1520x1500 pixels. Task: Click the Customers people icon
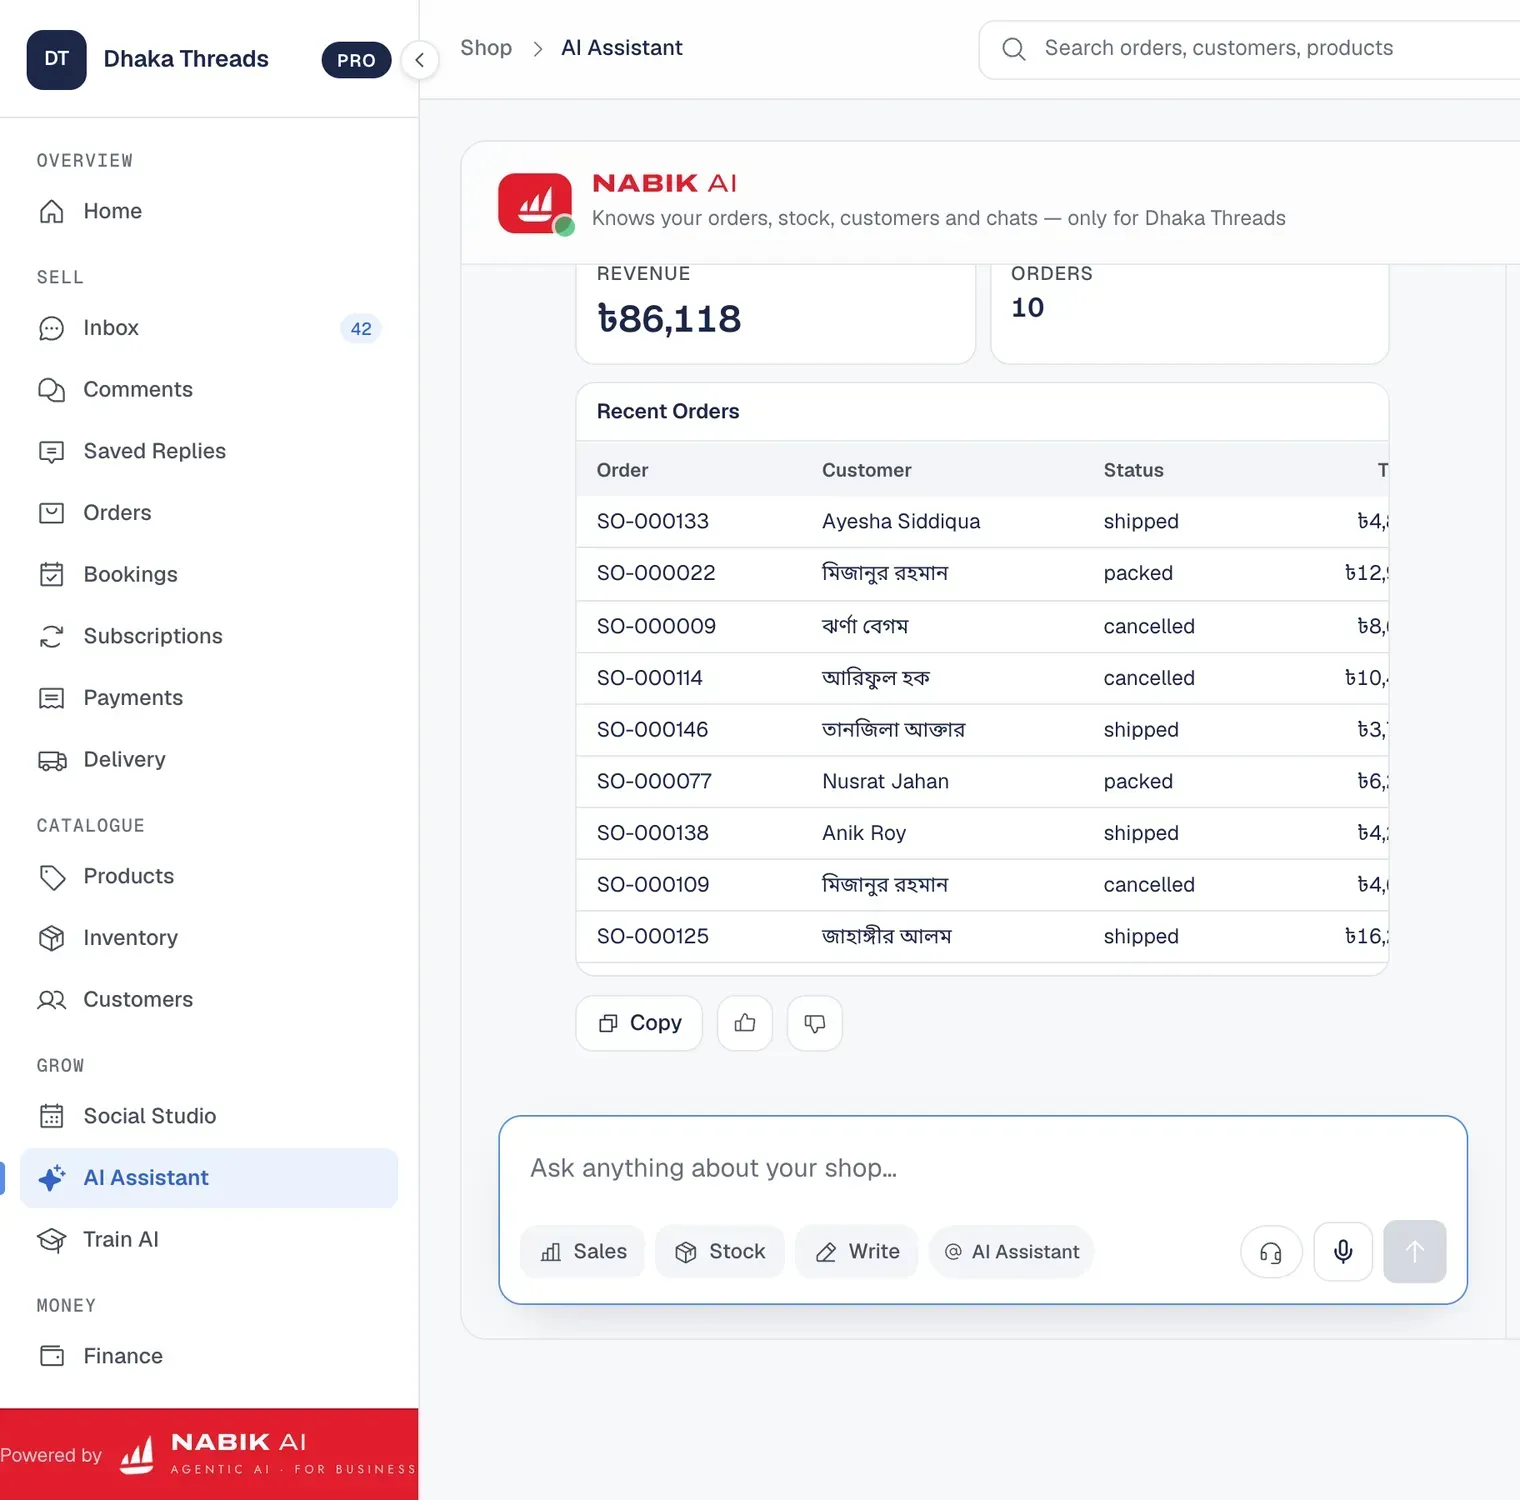pos(51,1000)
